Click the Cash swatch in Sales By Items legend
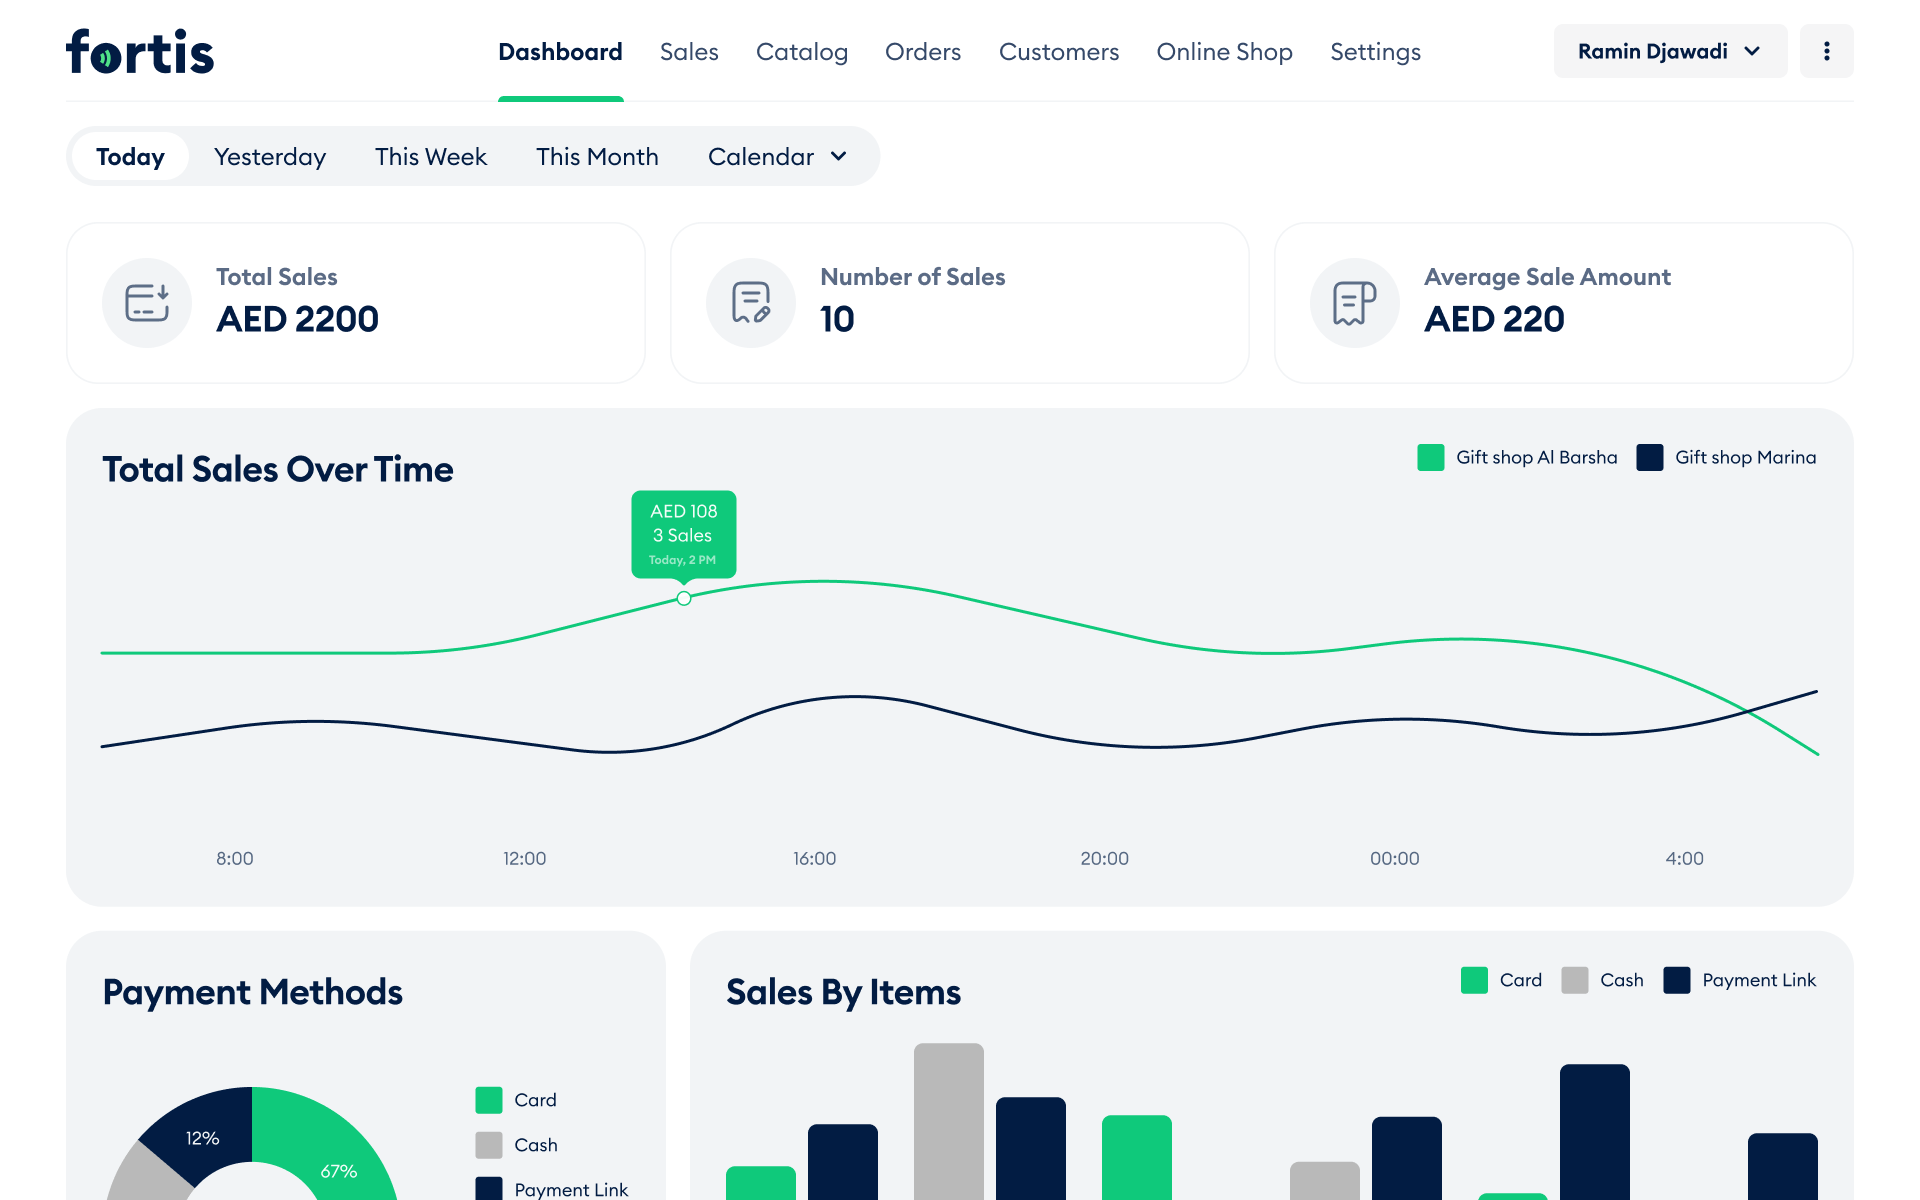The image size is (1920, 1200). click(1575, 980)
